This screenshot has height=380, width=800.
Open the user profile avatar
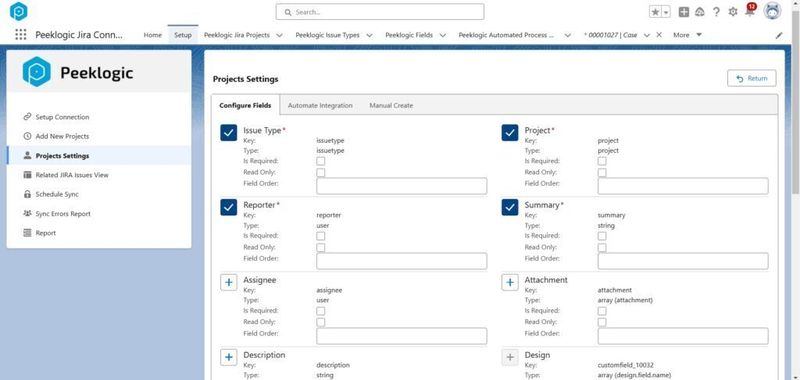tap(772, 11)
